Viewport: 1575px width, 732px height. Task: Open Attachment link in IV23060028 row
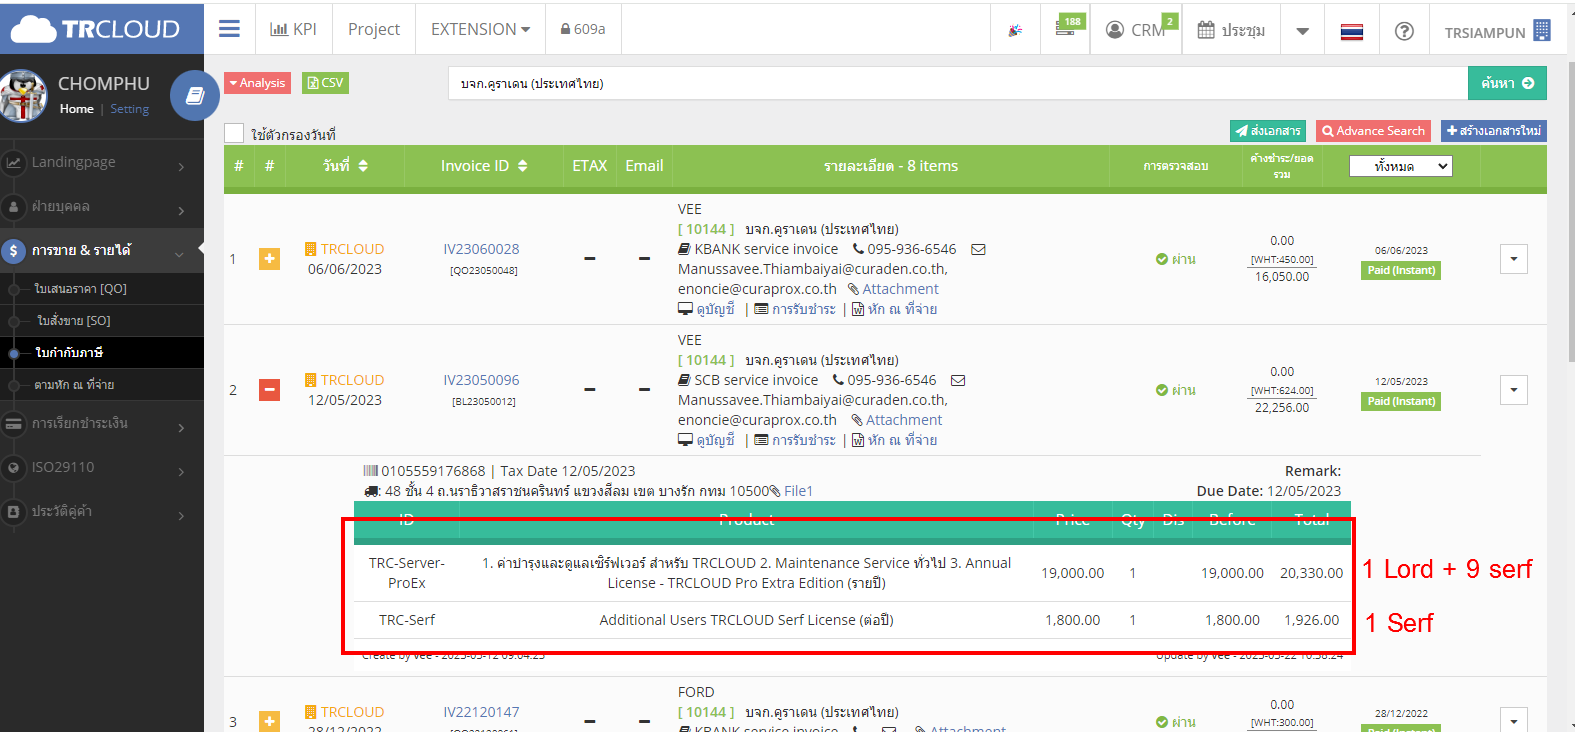click(x=893, y=289)
